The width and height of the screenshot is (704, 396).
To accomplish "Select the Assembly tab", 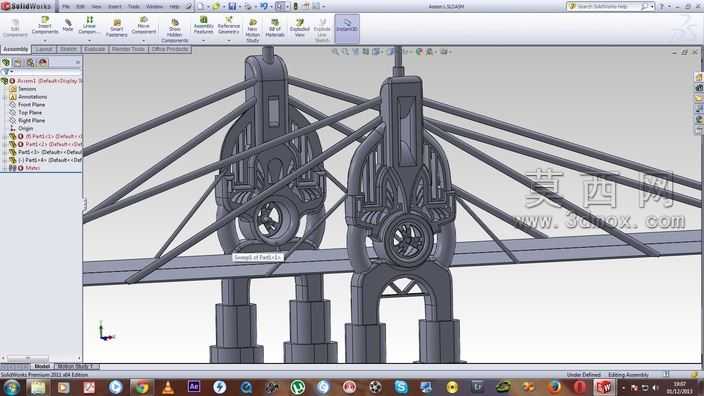I will (x=16, y=49).
